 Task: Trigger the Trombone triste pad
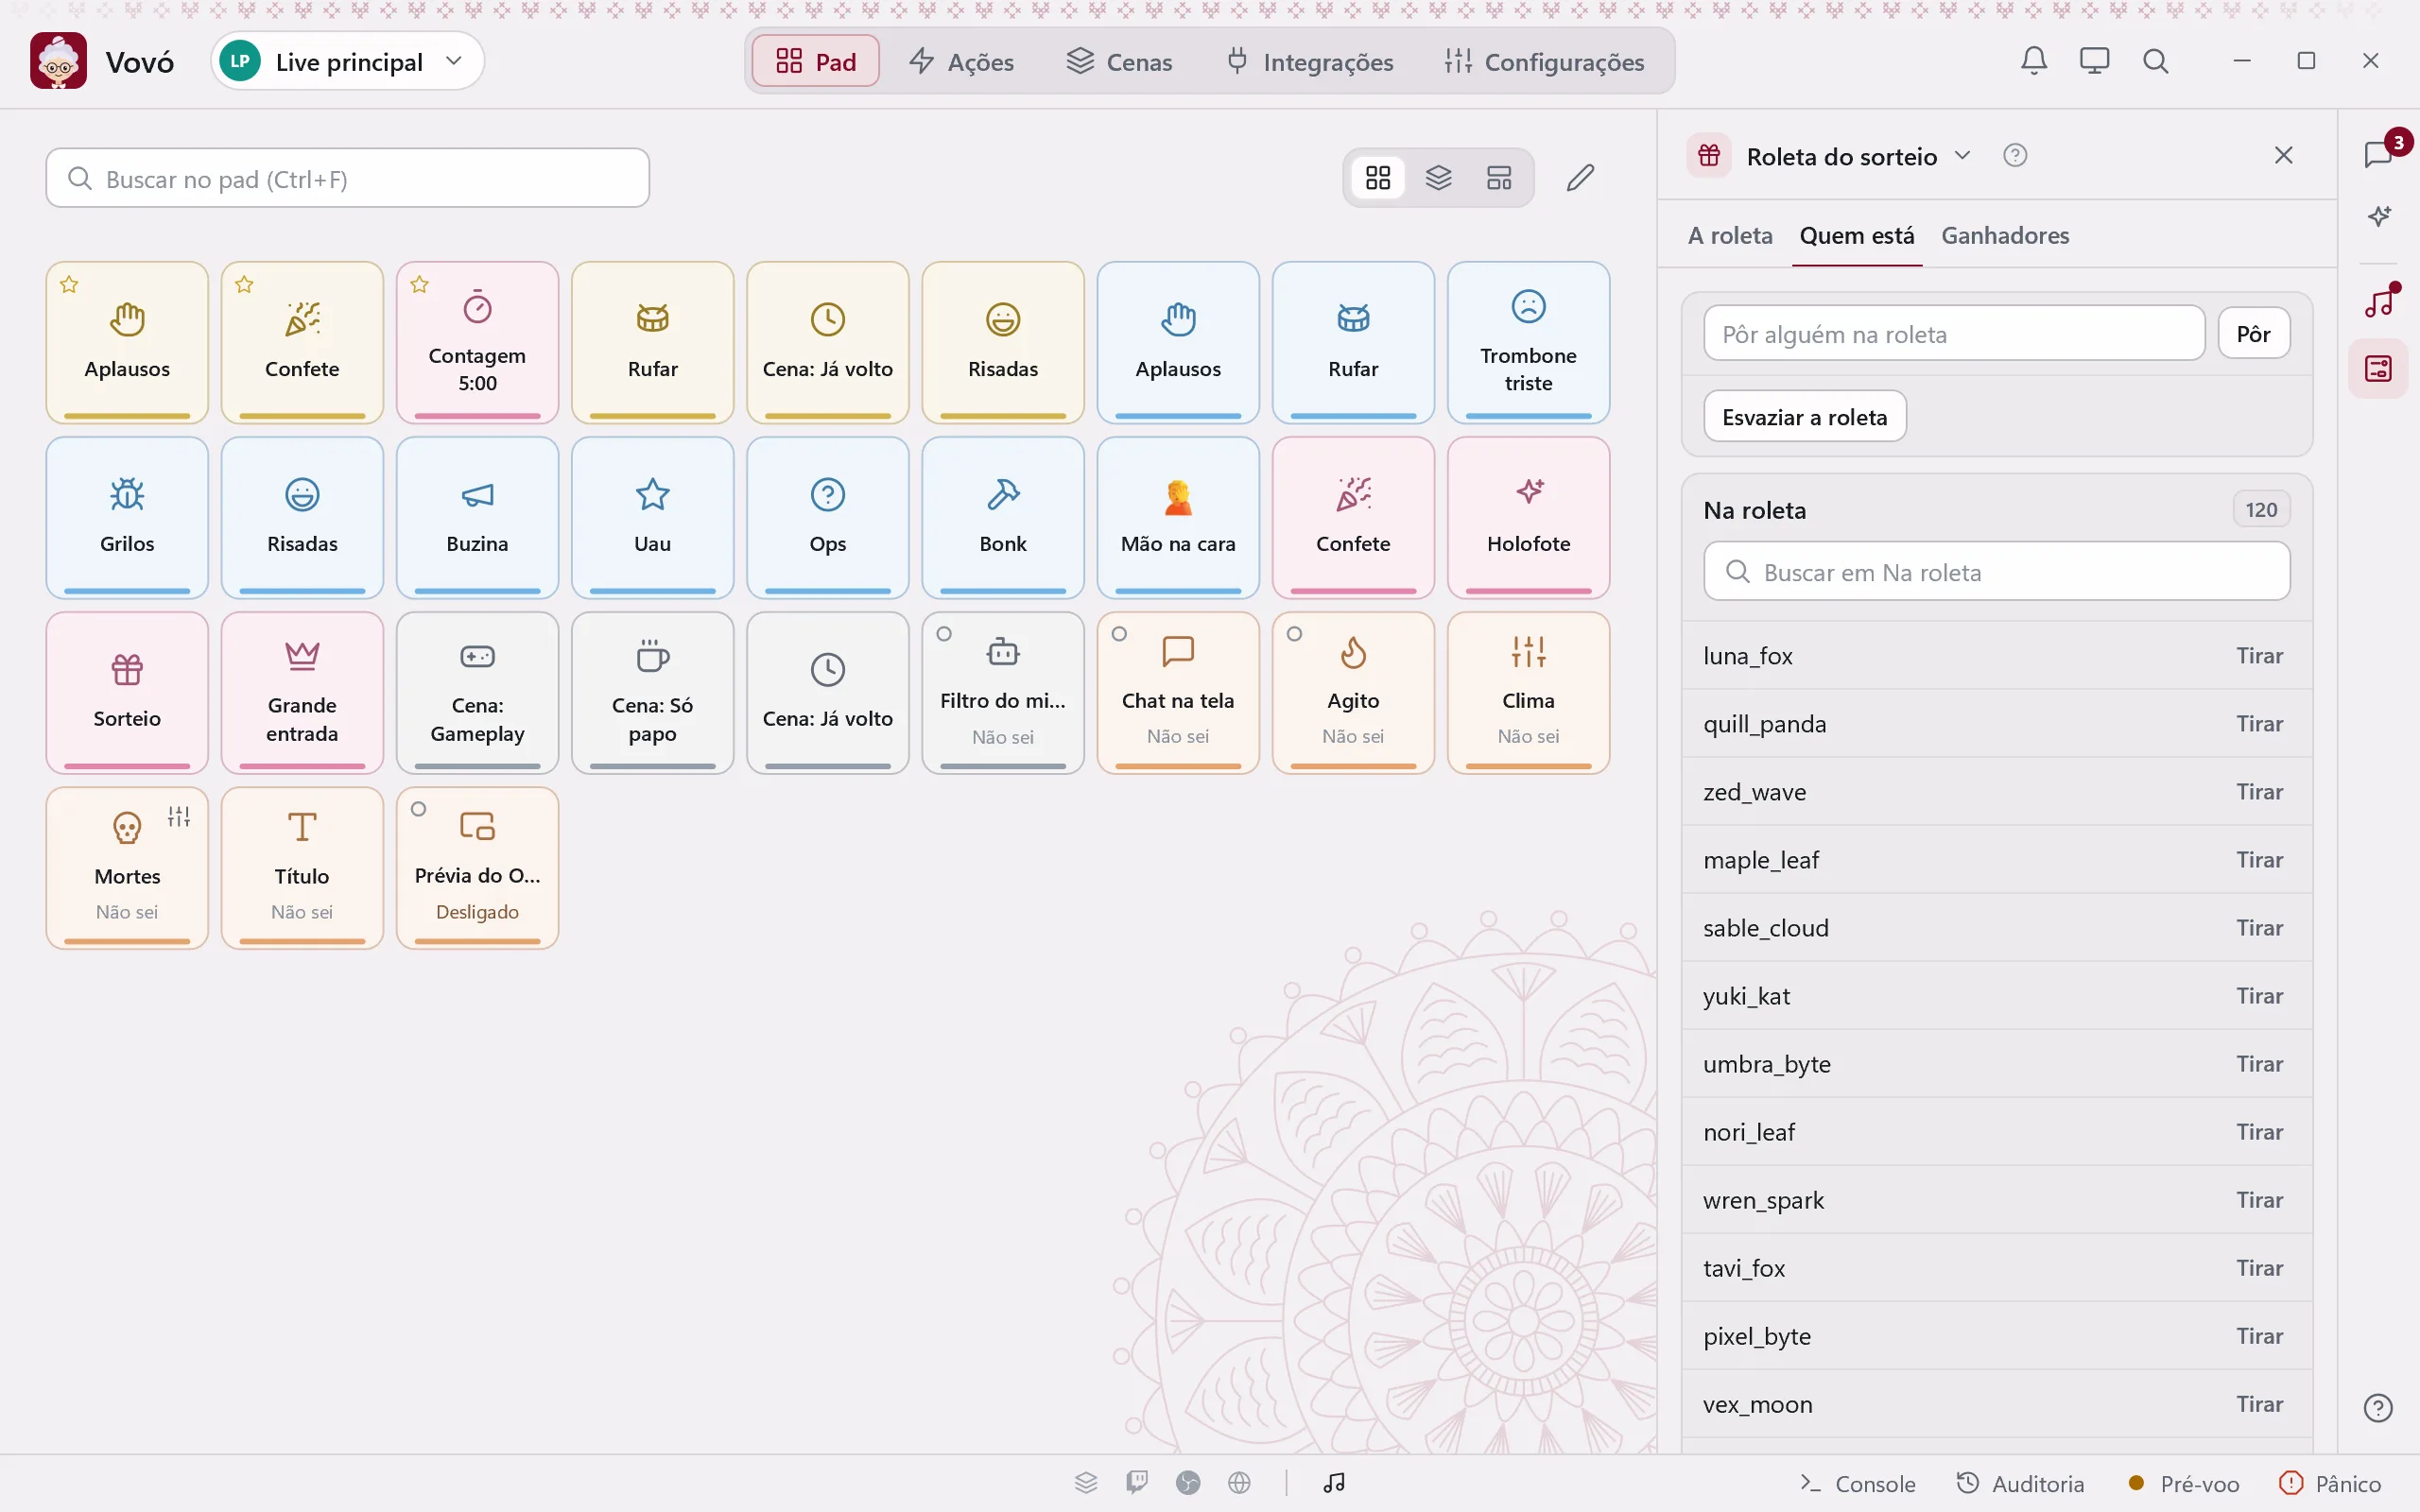click(1528, 342)
